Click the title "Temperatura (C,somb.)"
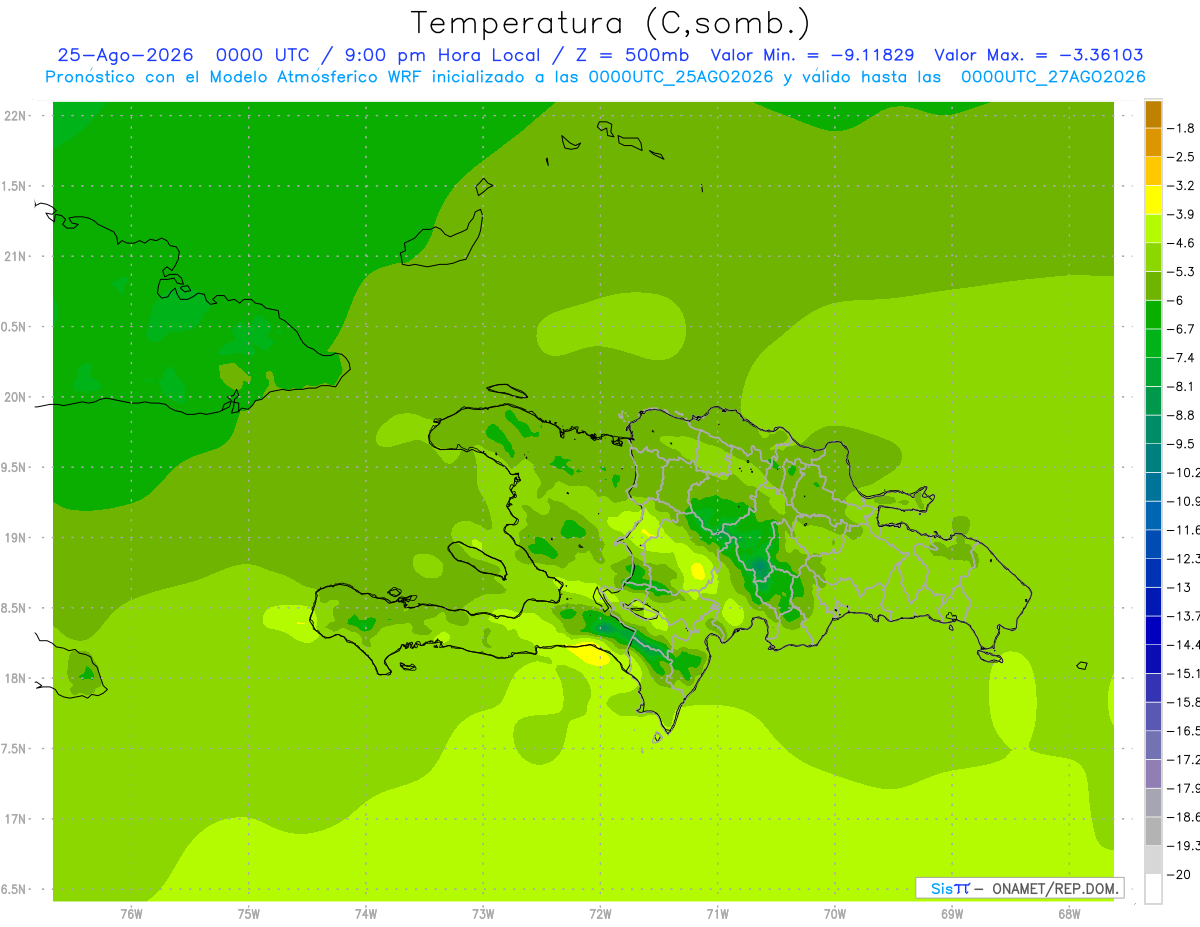The image size is (1200, 927). pos(611,23)
